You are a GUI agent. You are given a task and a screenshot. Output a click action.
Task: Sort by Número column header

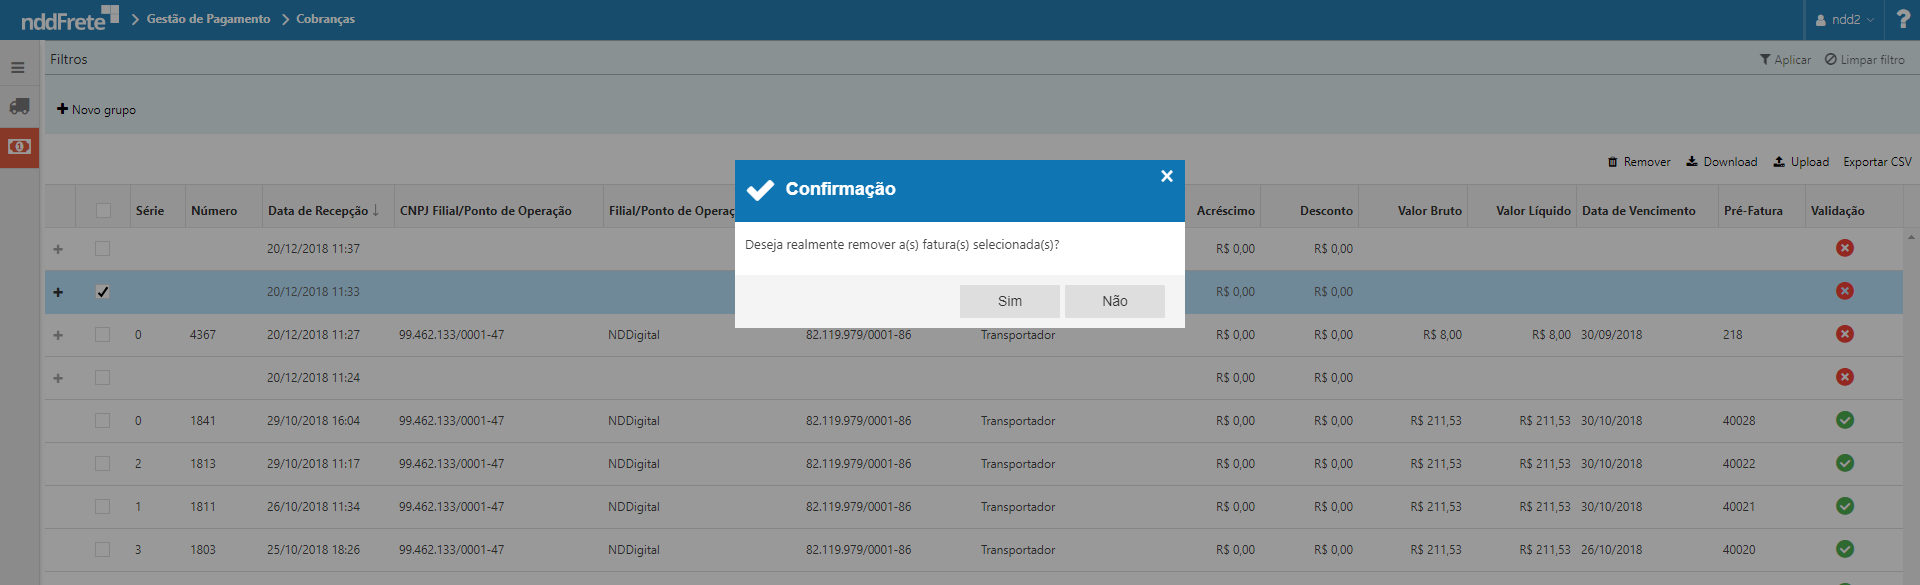click(x=214, y=211)
